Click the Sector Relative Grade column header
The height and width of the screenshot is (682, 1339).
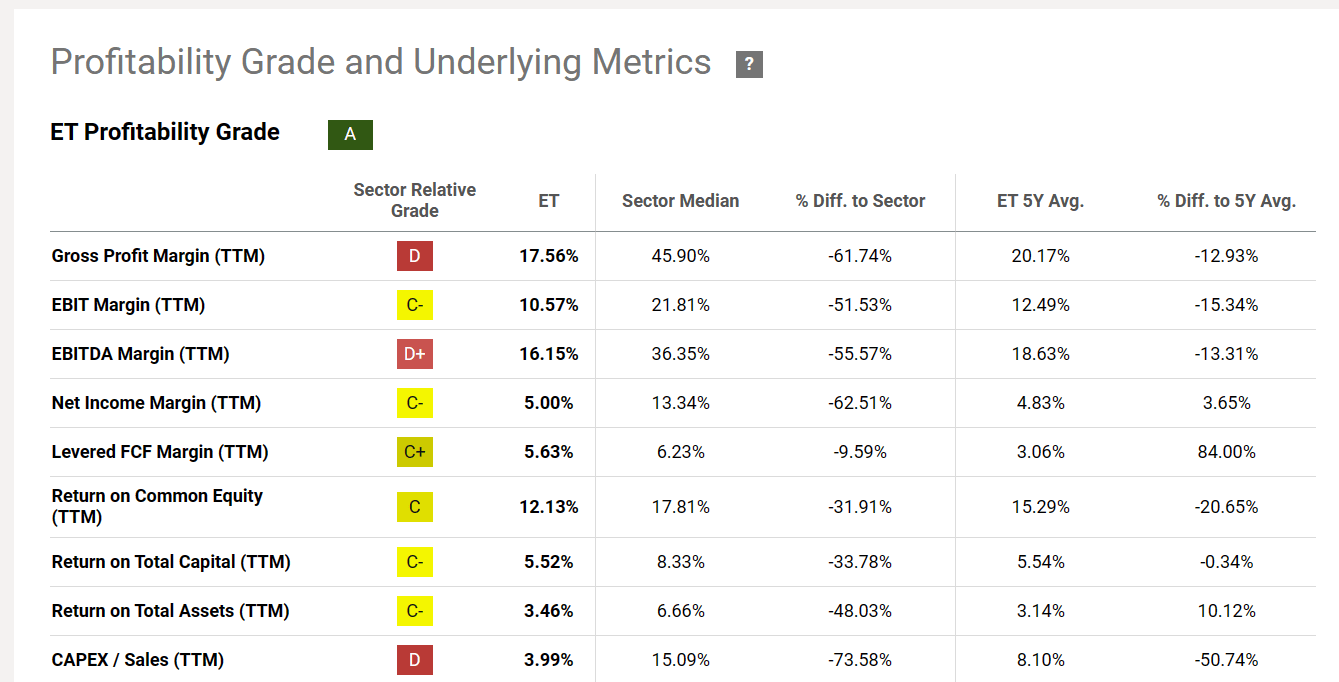tap(415, 200)
